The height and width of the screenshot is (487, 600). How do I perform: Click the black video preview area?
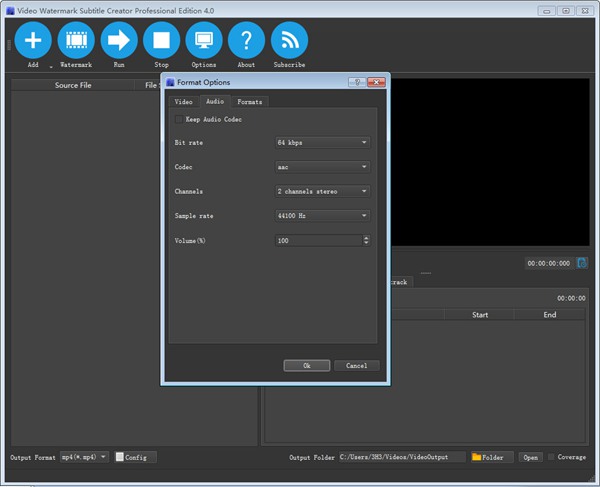click(490, 162)
